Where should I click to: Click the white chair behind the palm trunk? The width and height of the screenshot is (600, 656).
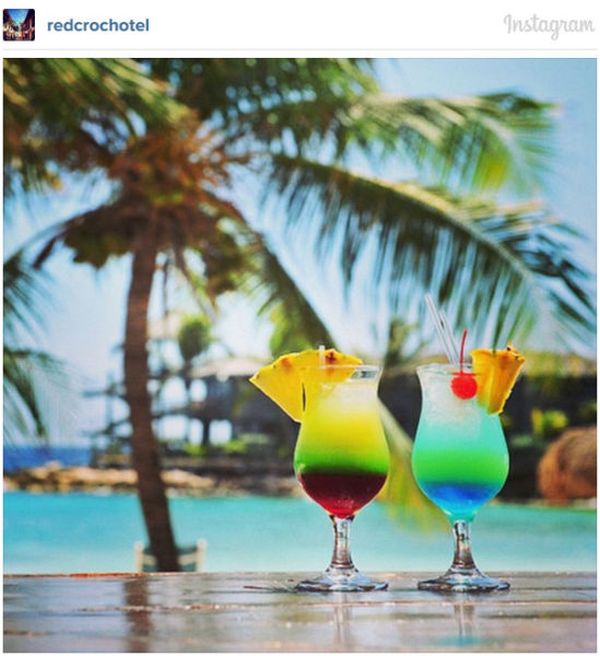click(x=171, y=556)
